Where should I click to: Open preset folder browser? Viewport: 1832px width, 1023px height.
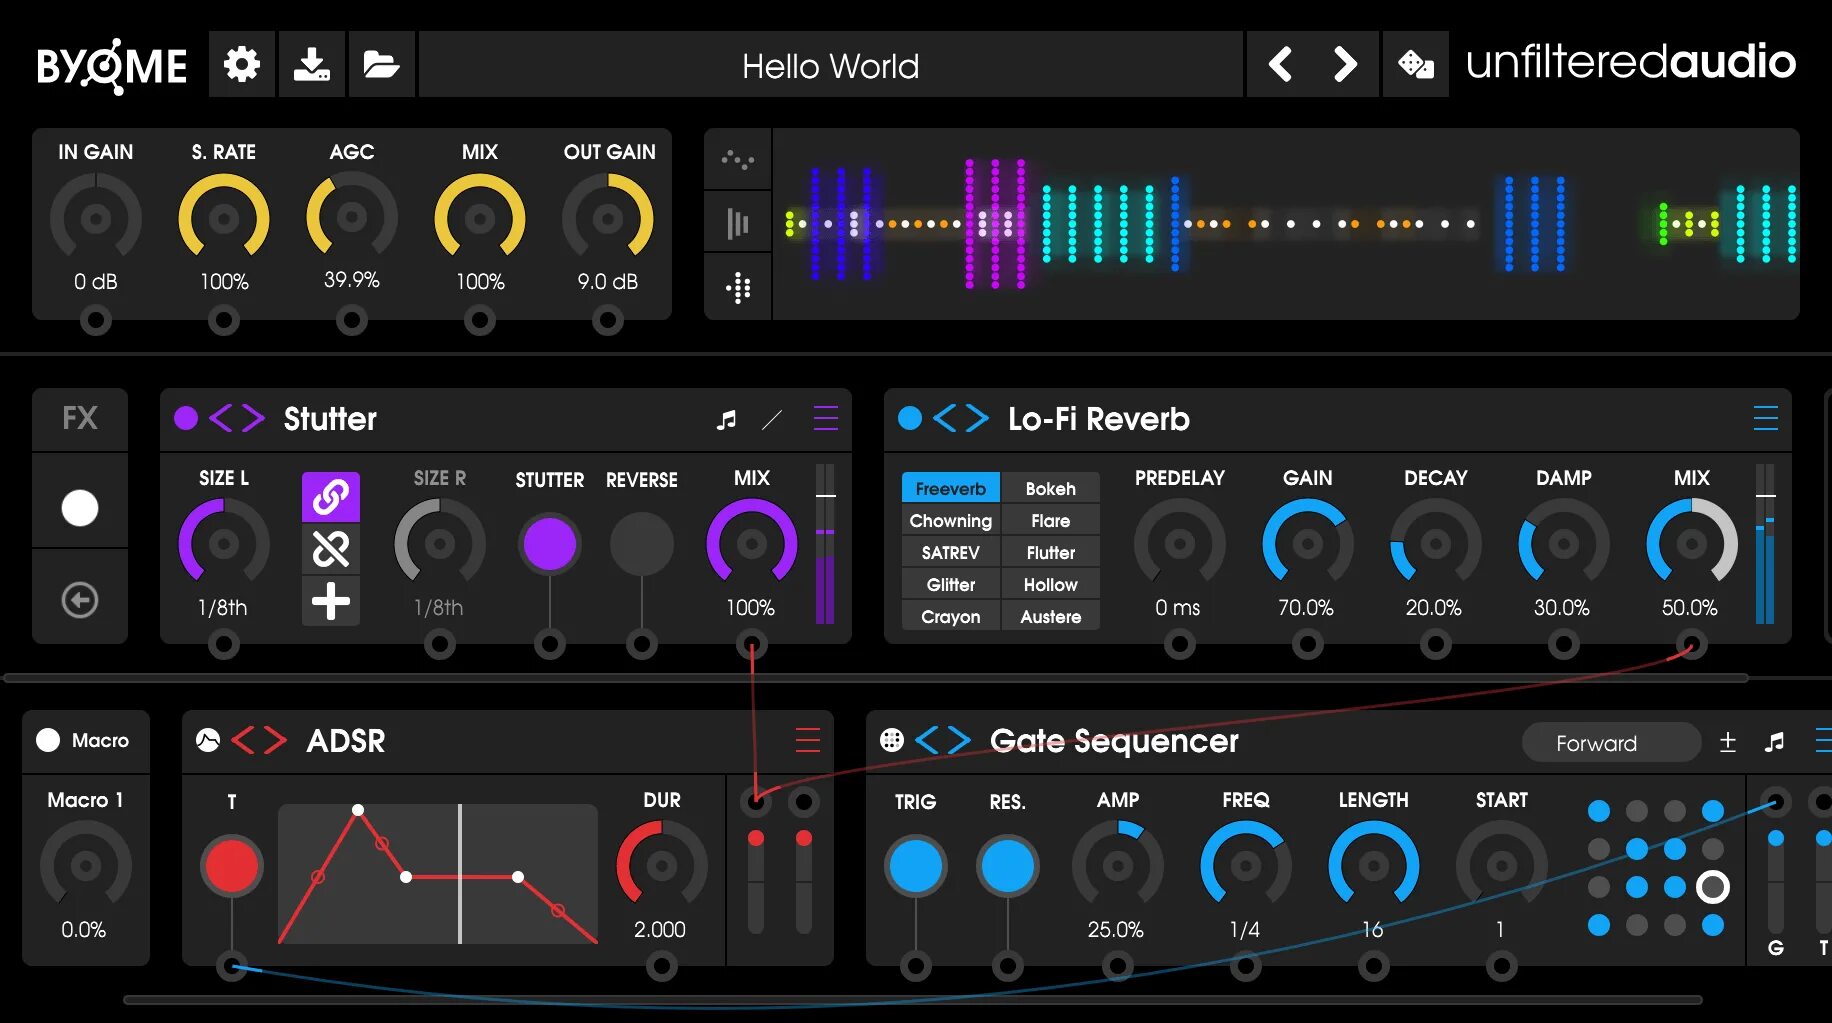(381, 65)
